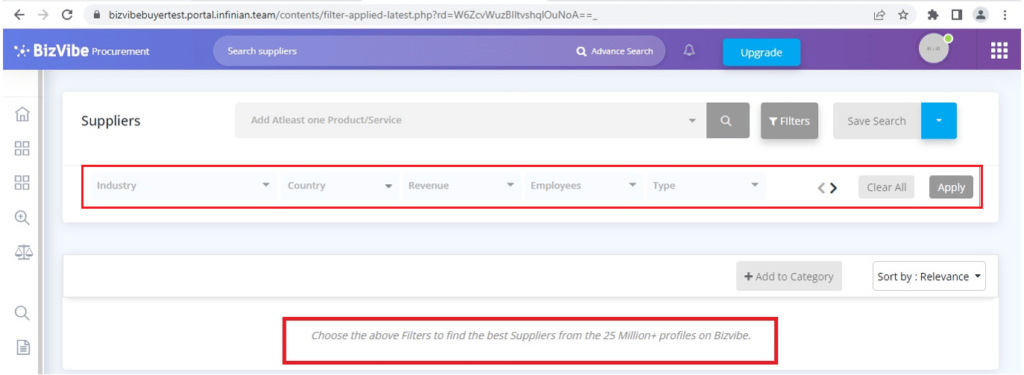Click the compare scales sidebar icon
Image resolution: width=1024 pixels, height=375 pixels.
coord(23,252)
